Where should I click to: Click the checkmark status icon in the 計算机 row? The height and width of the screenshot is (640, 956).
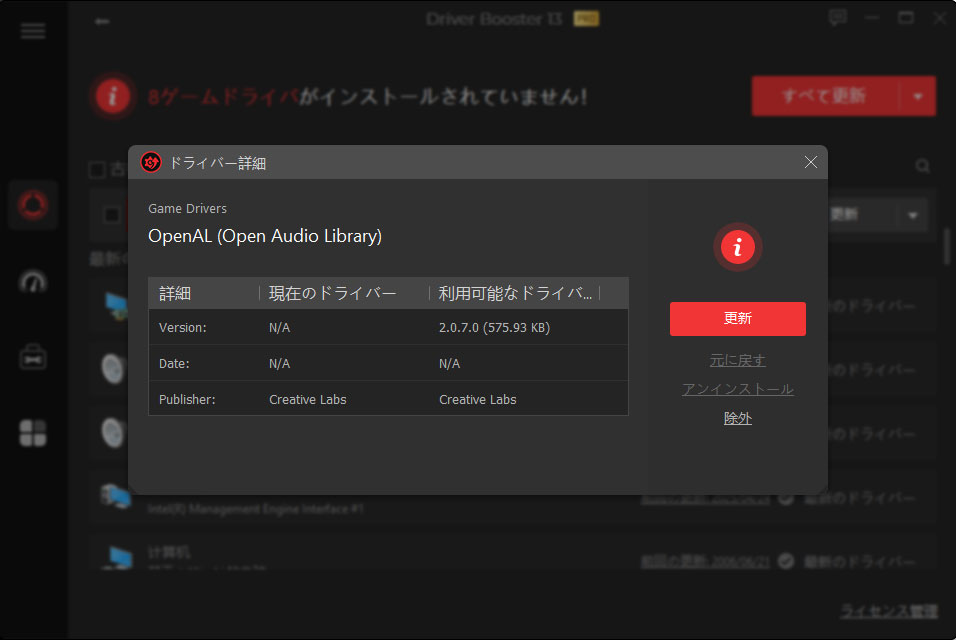[x=786, y=561]
